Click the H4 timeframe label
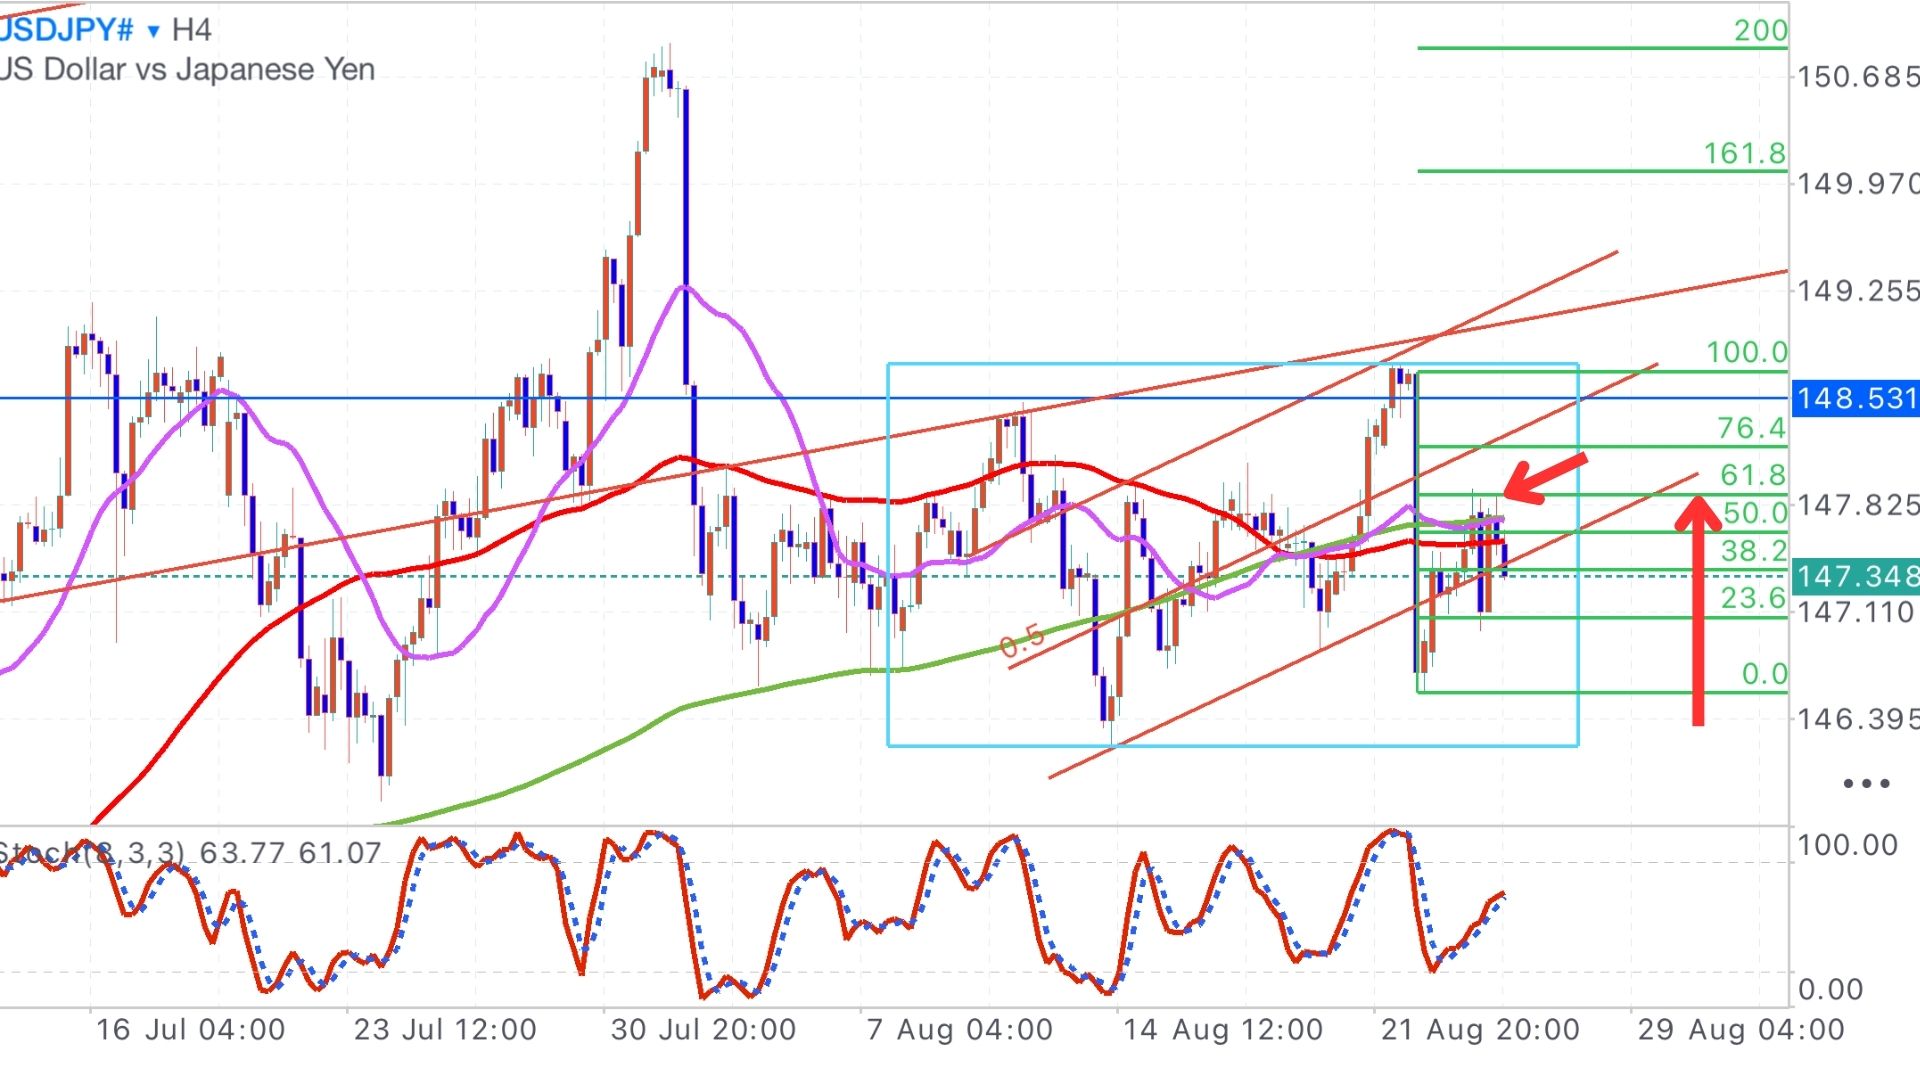 coord(191,30)
